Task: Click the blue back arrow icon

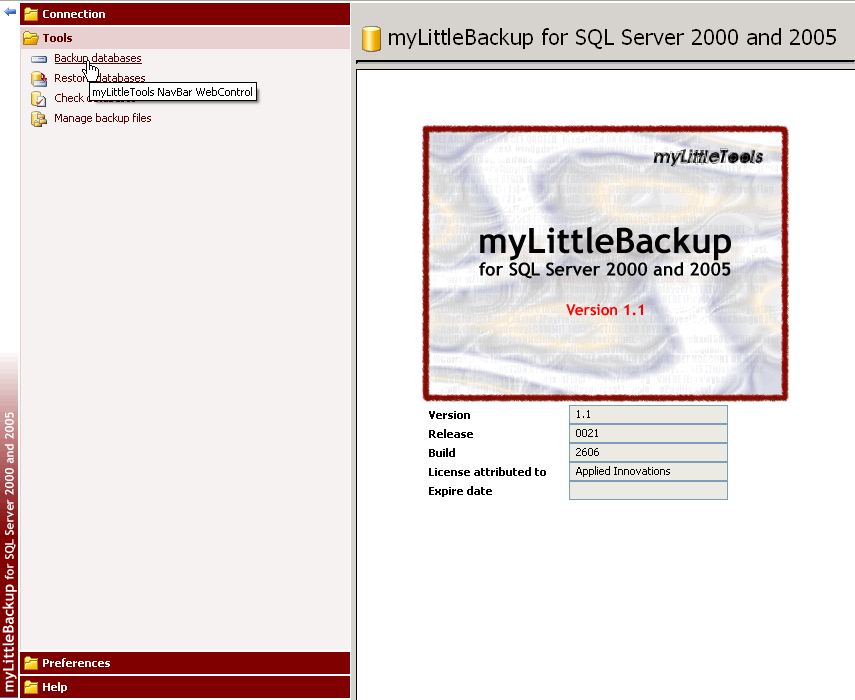Action: coord(10,11)
